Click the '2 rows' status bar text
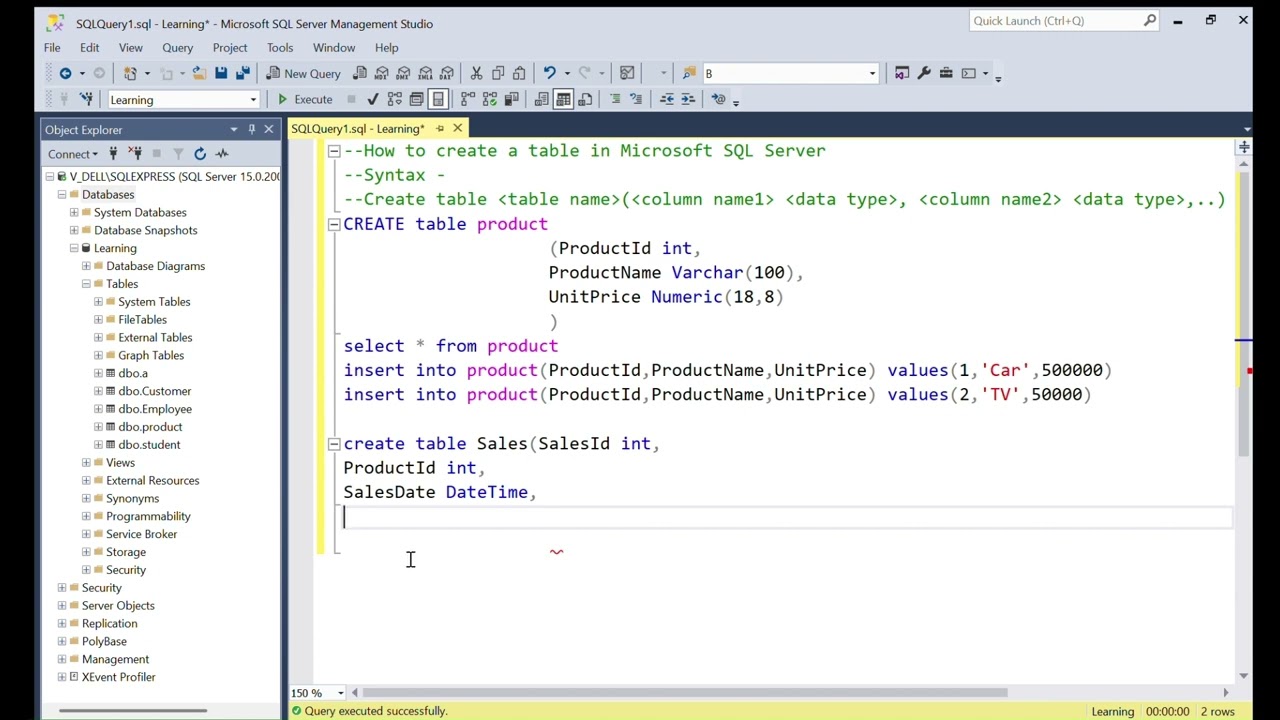 tap(1217, 711)
